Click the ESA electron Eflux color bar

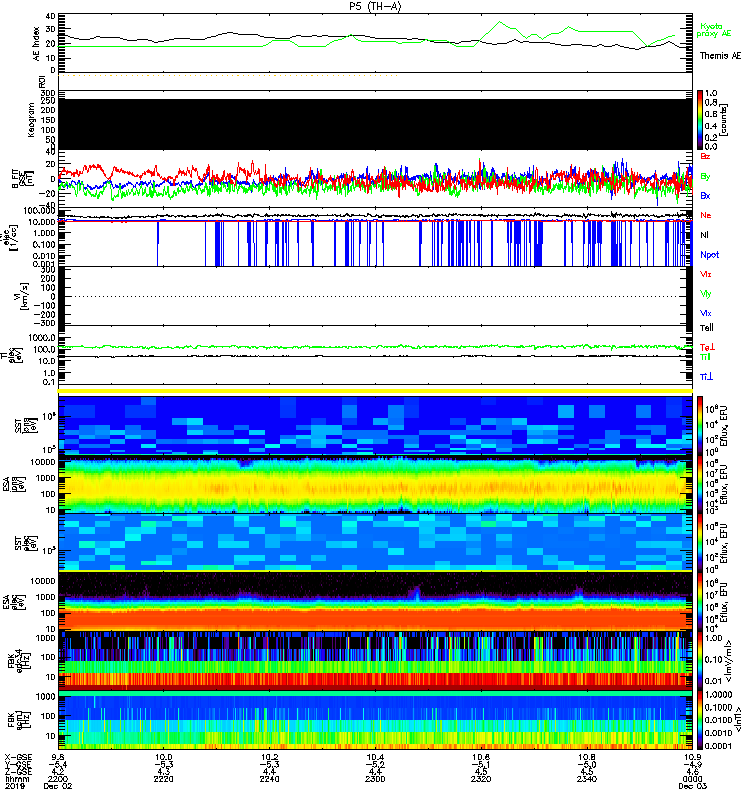[700, 601]
